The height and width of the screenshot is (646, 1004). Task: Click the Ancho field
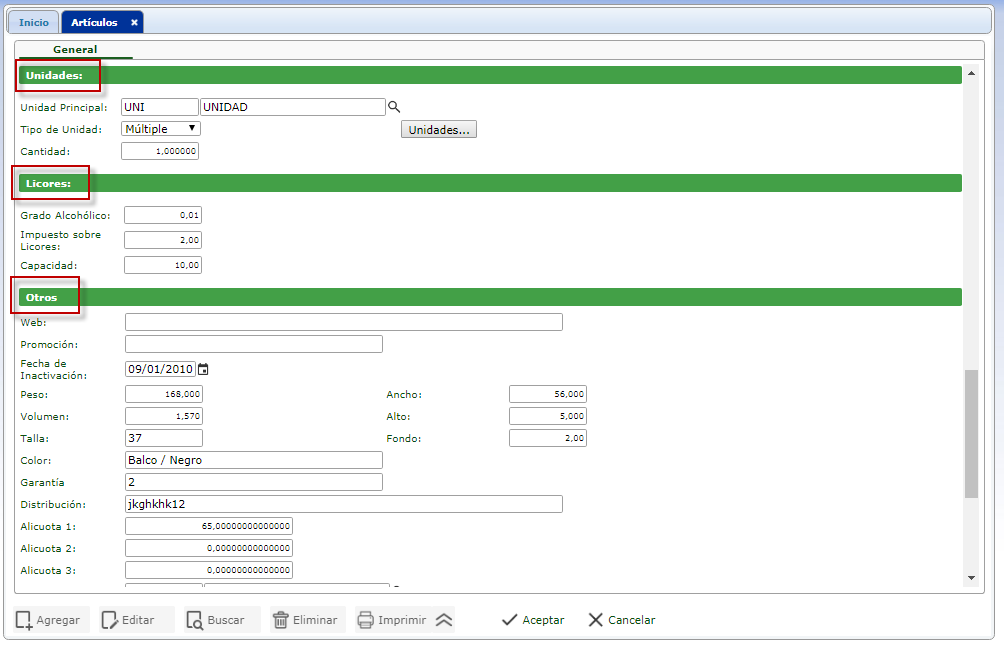tap(548, 394)
